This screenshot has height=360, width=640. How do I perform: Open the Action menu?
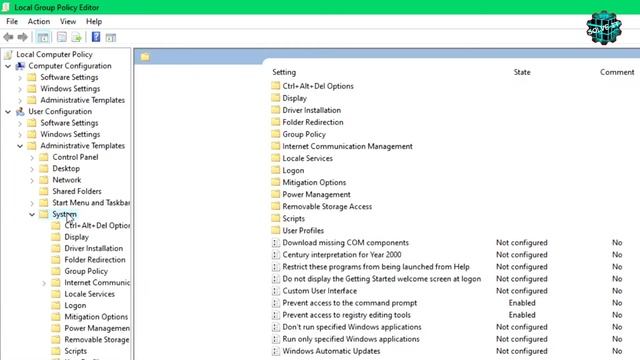click(x=39, y=22)
